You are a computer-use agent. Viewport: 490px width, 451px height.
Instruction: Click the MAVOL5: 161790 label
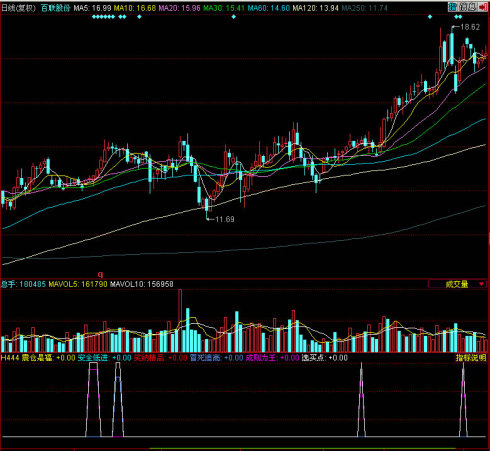78,284
